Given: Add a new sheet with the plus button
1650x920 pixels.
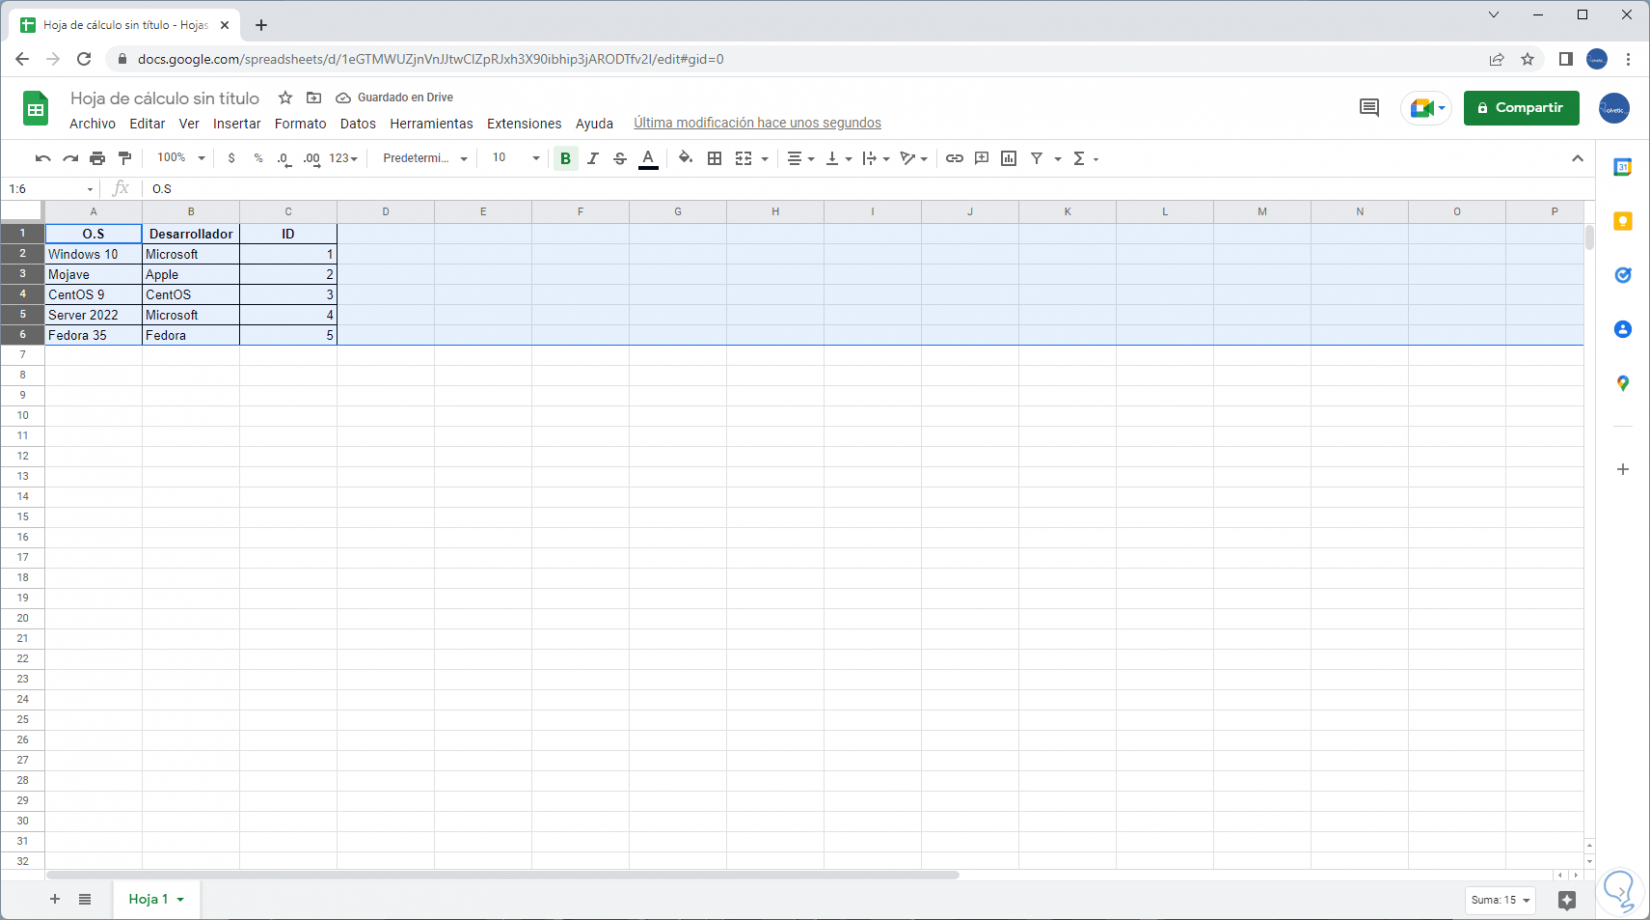Looking at the screenshot, I should pos(55,899).
